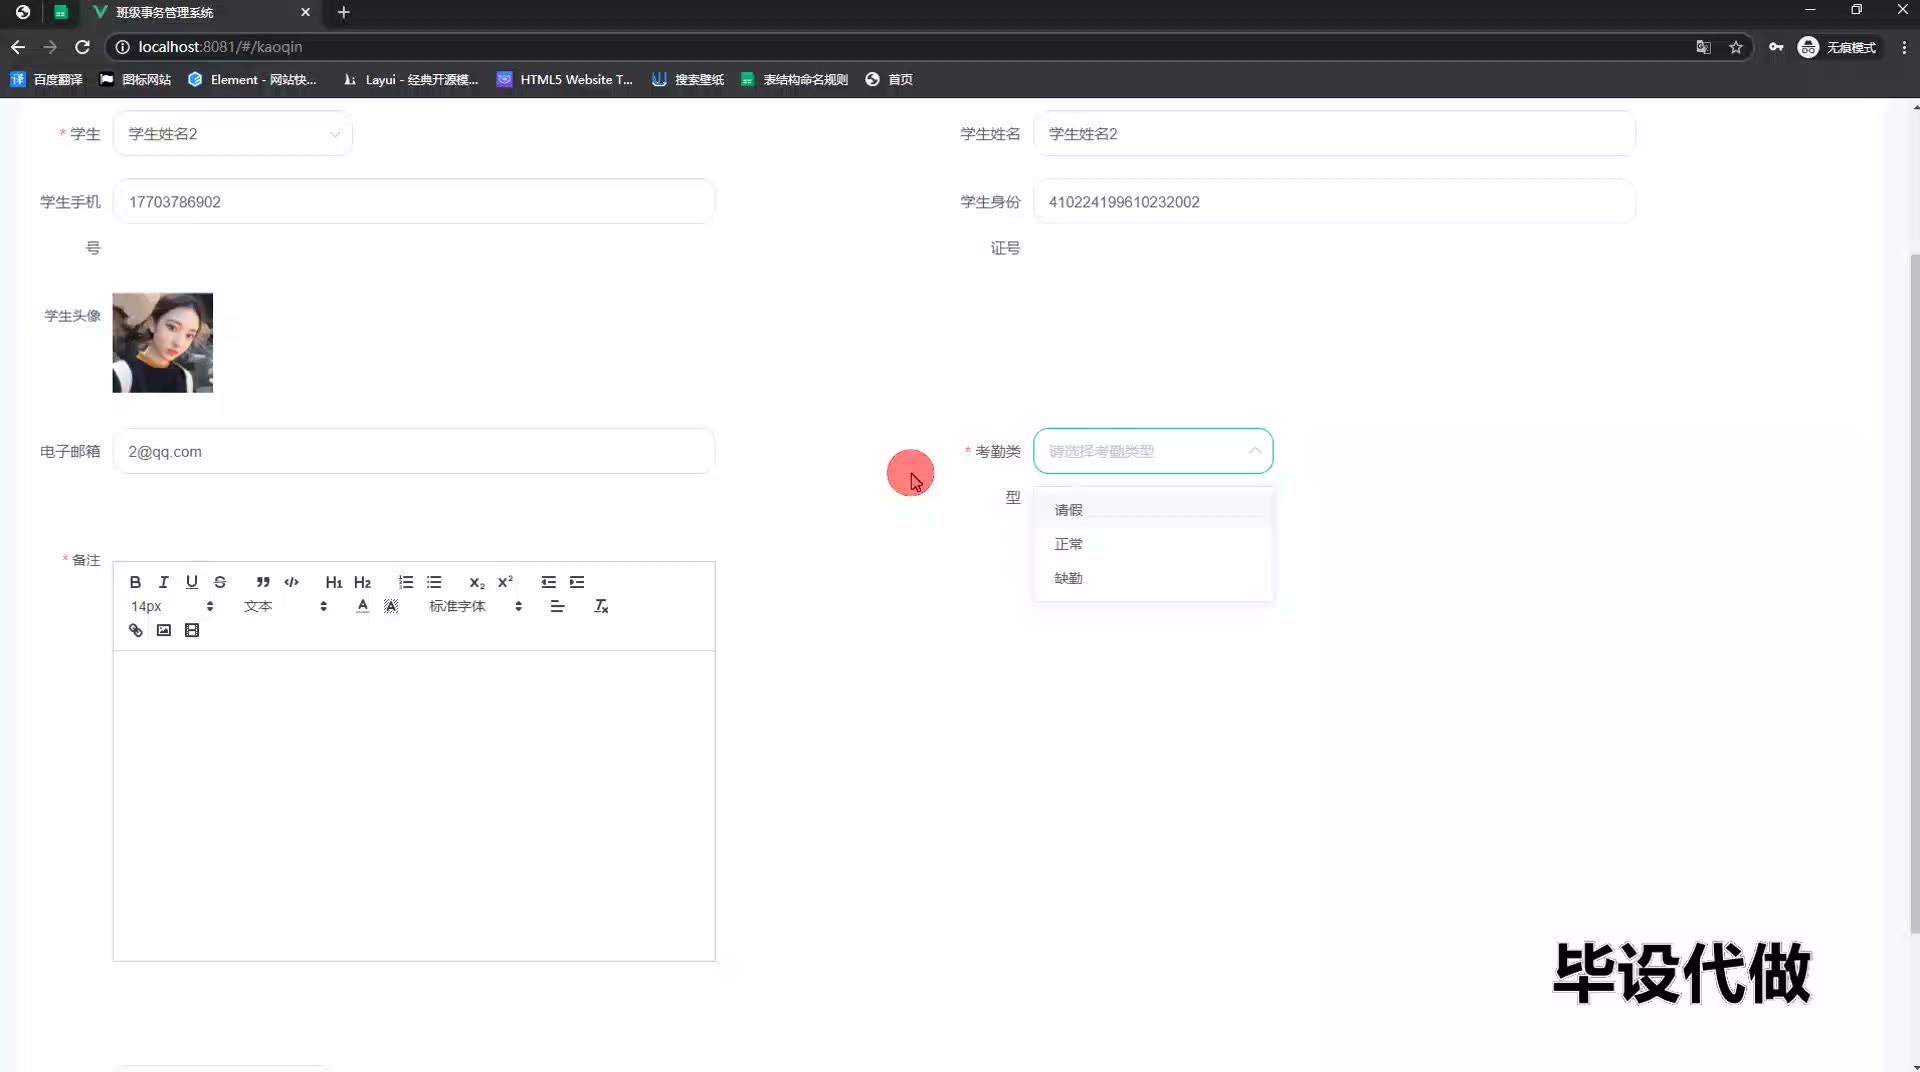
Task: Open the saved passwords key icon
Action: [1776, 47]
